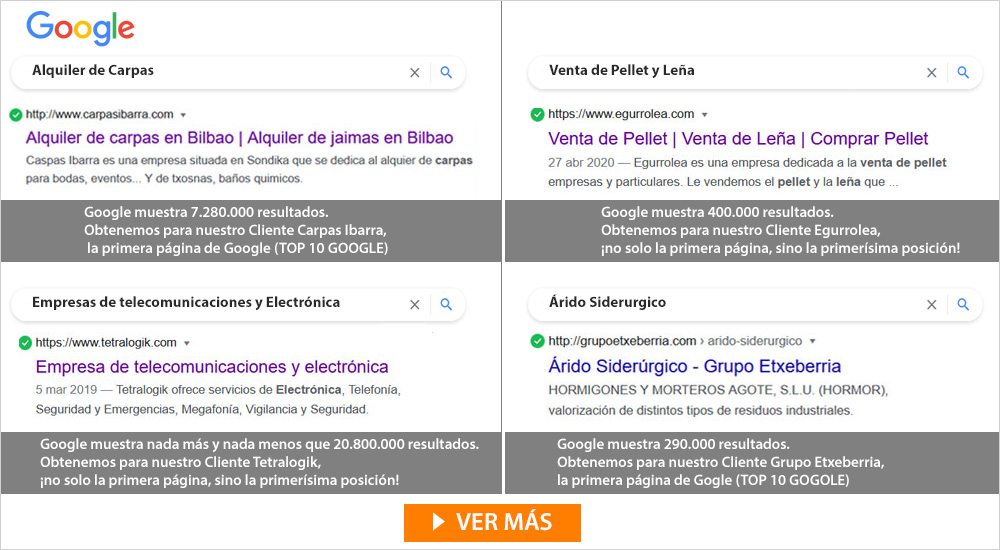The height and width of the screenshot is (550, 1000).
Task: Clear the Alquiler de Carpas search
Action: [x=415, y=73]
